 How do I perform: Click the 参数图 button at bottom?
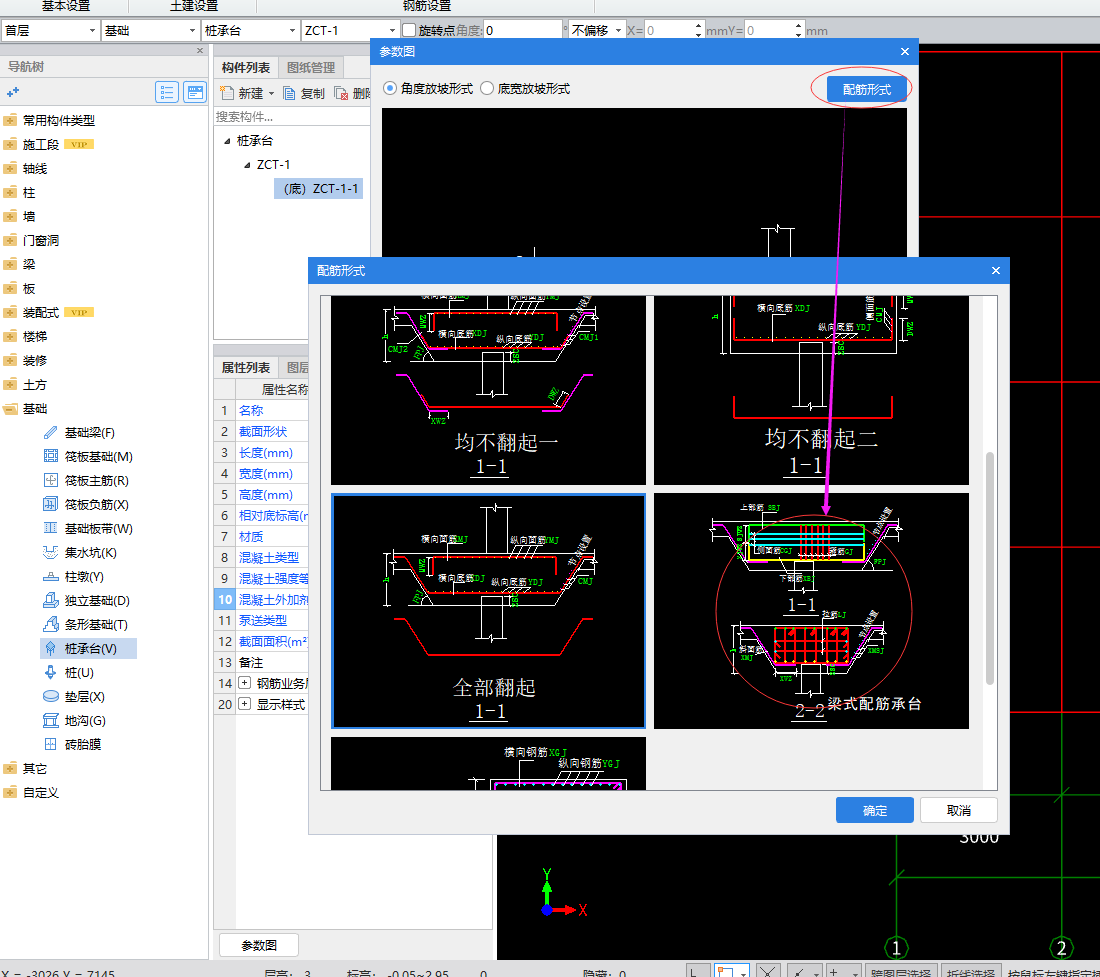click(259, 945)
